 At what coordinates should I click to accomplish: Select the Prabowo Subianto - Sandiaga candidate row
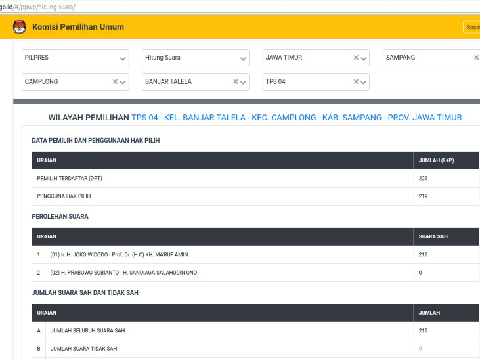[x=255, y=273]
